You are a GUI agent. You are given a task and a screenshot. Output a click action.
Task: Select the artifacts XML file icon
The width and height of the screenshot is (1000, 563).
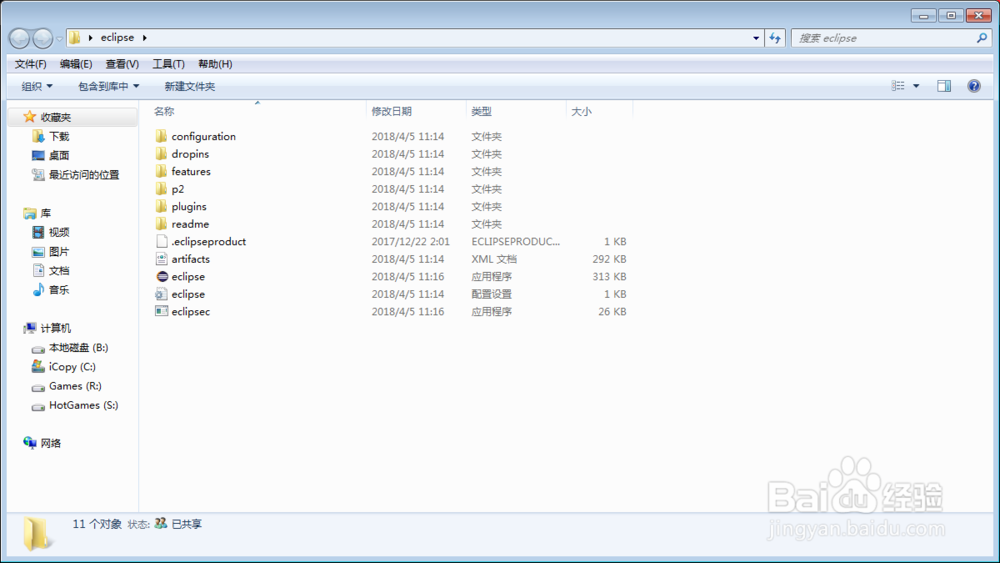coord(162,259)
